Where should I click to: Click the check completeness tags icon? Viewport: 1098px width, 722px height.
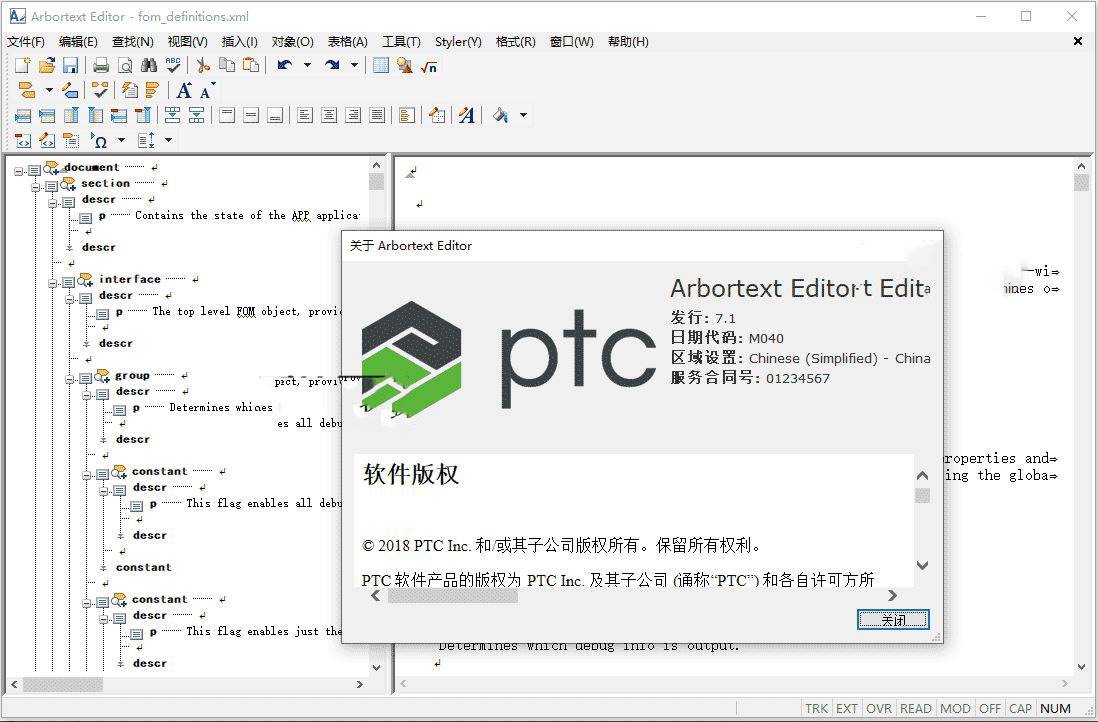click(100, 90)
